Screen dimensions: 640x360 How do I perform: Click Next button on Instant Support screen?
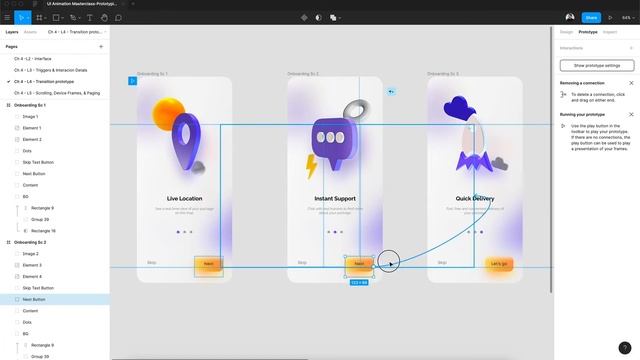(x=359, y=264)
